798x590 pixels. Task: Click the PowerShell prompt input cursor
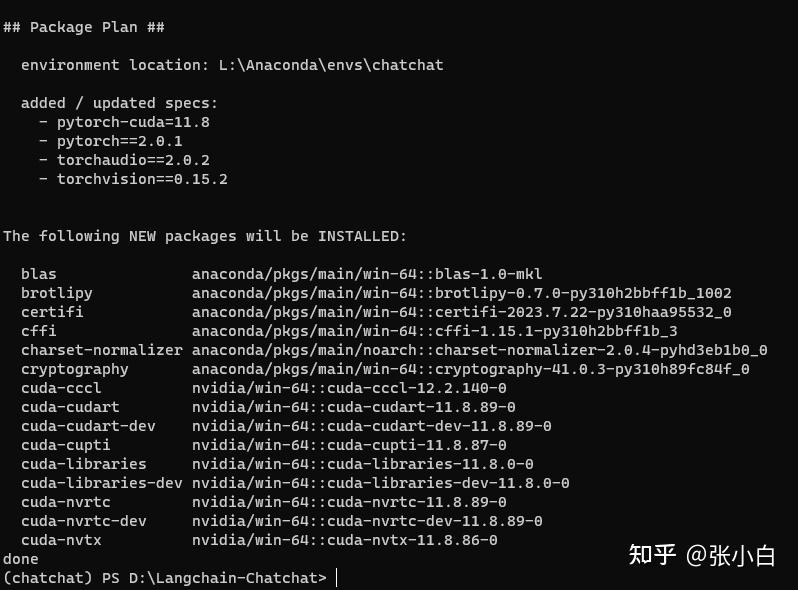336,578
